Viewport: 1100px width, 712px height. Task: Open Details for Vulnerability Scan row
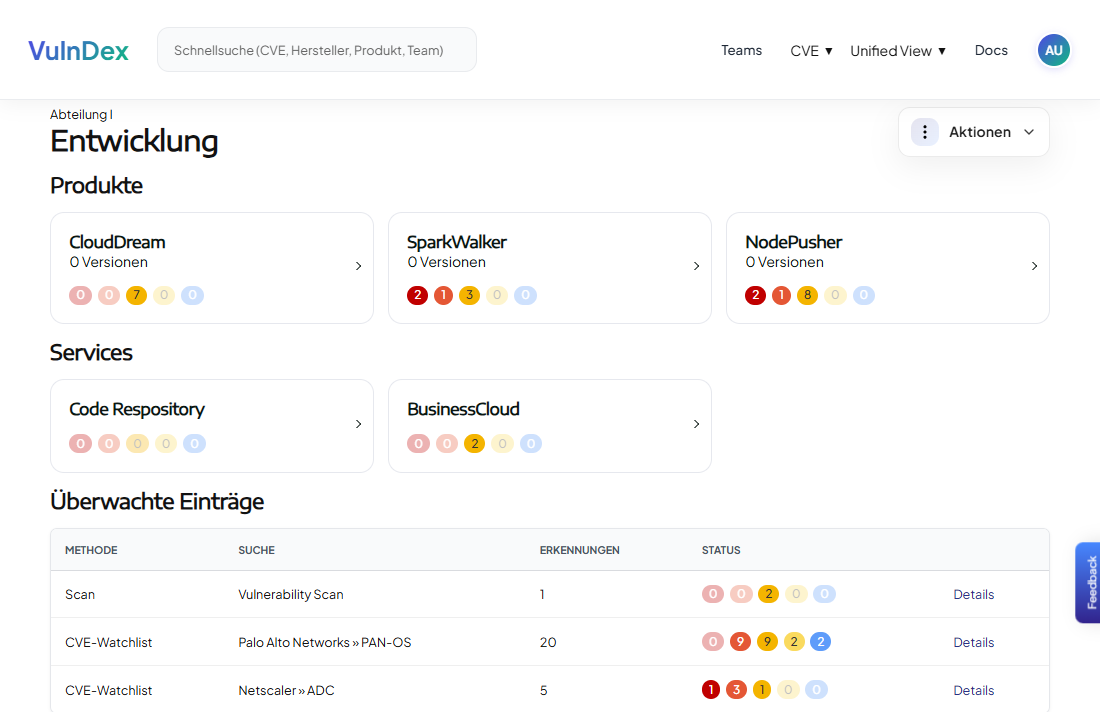click(973, 594)
